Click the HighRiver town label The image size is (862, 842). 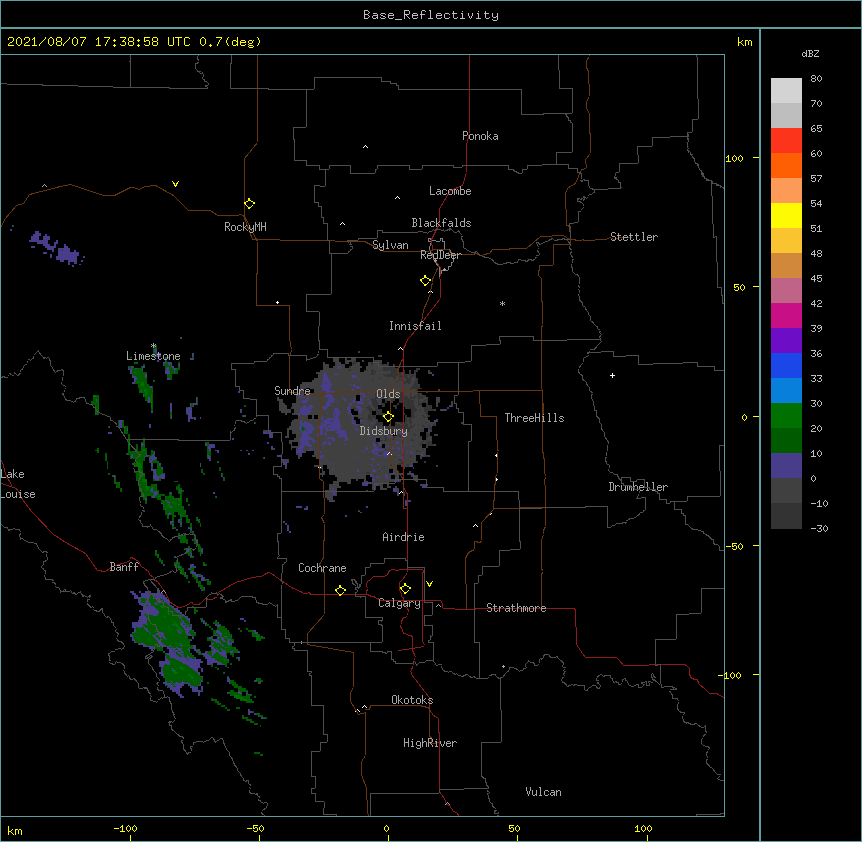pyautogui.click(x=430, y=743)
